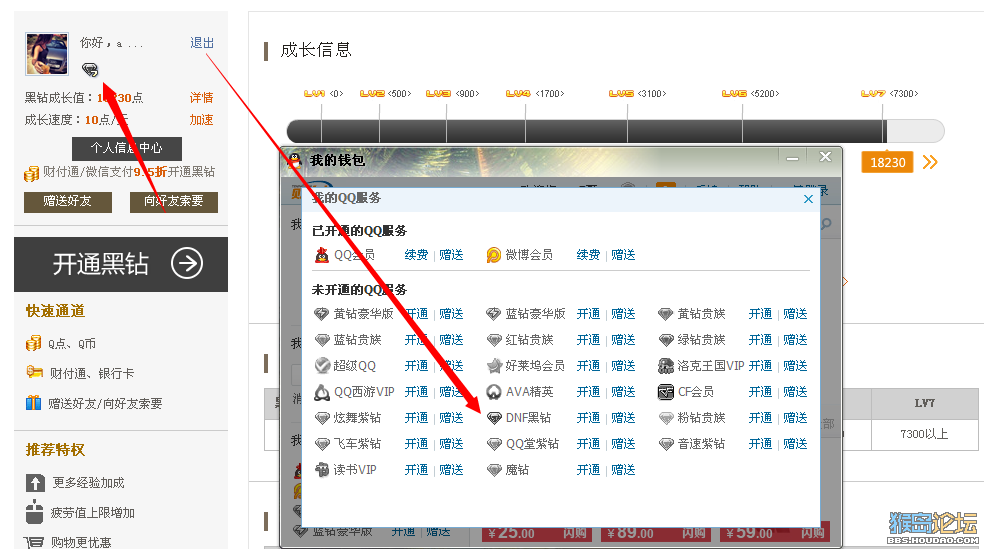This screenshot has width=984, height=549.
Task: Click the 微博会员 icon
Action: (494, 255)
